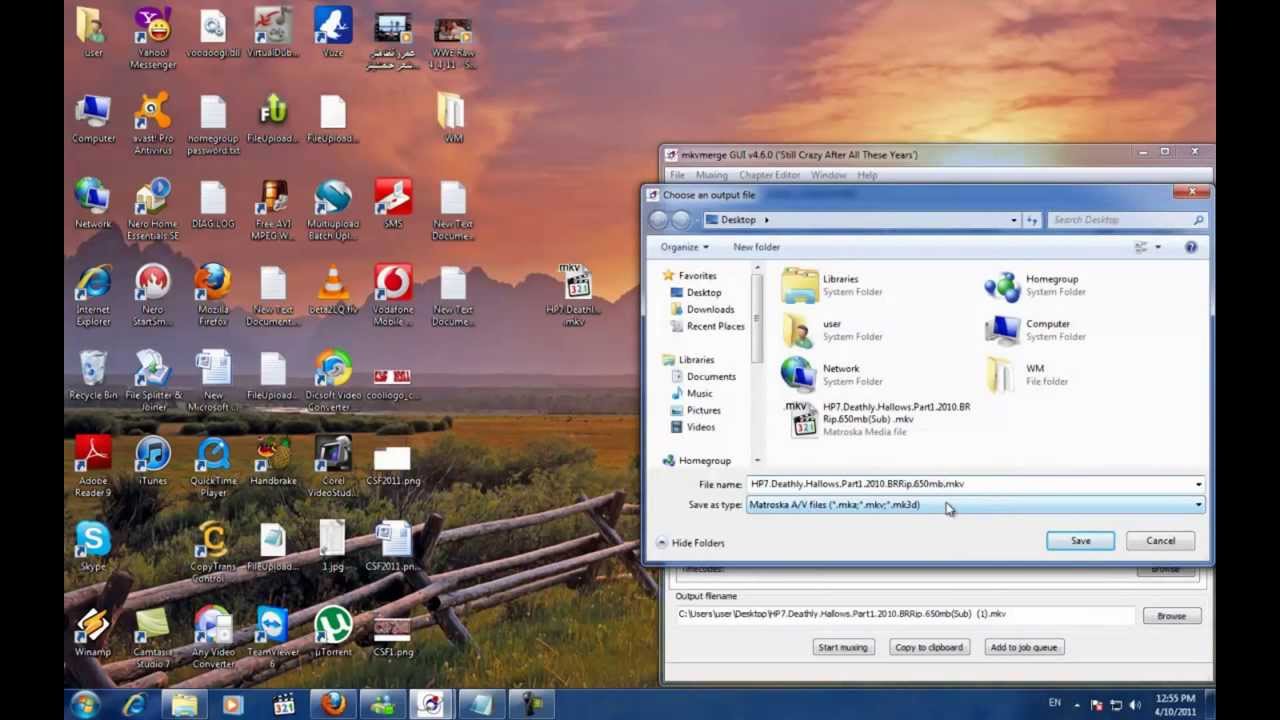
Task: Open the Dicsoft Video Converter icon
Action: point(333,381)
